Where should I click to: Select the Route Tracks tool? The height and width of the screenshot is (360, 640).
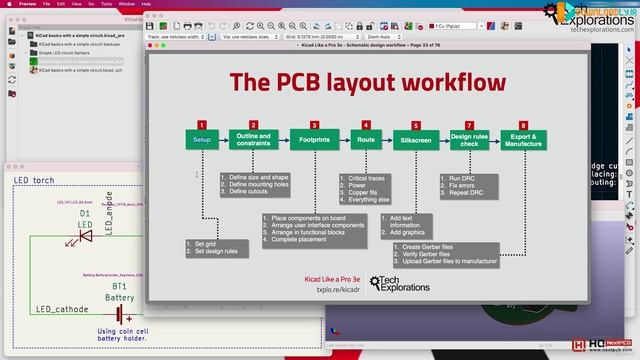(x=629, y=85)
